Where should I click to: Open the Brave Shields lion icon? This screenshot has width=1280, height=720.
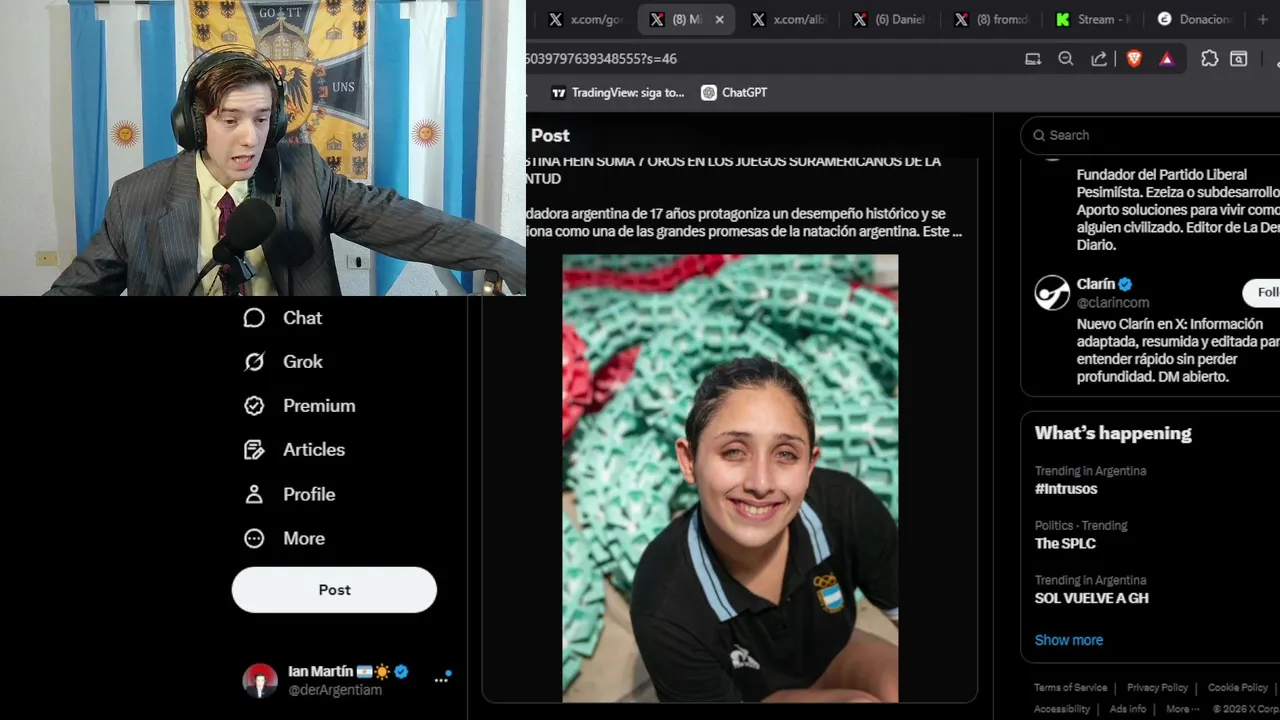pyautogui.click(x=1133, y=59)
